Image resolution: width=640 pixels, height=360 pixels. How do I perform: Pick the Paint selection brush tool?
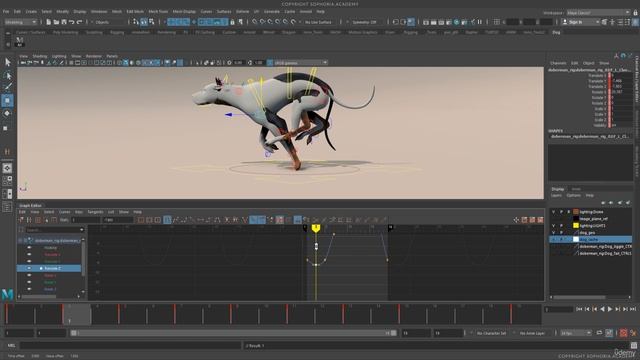click(x=7, y=87)
